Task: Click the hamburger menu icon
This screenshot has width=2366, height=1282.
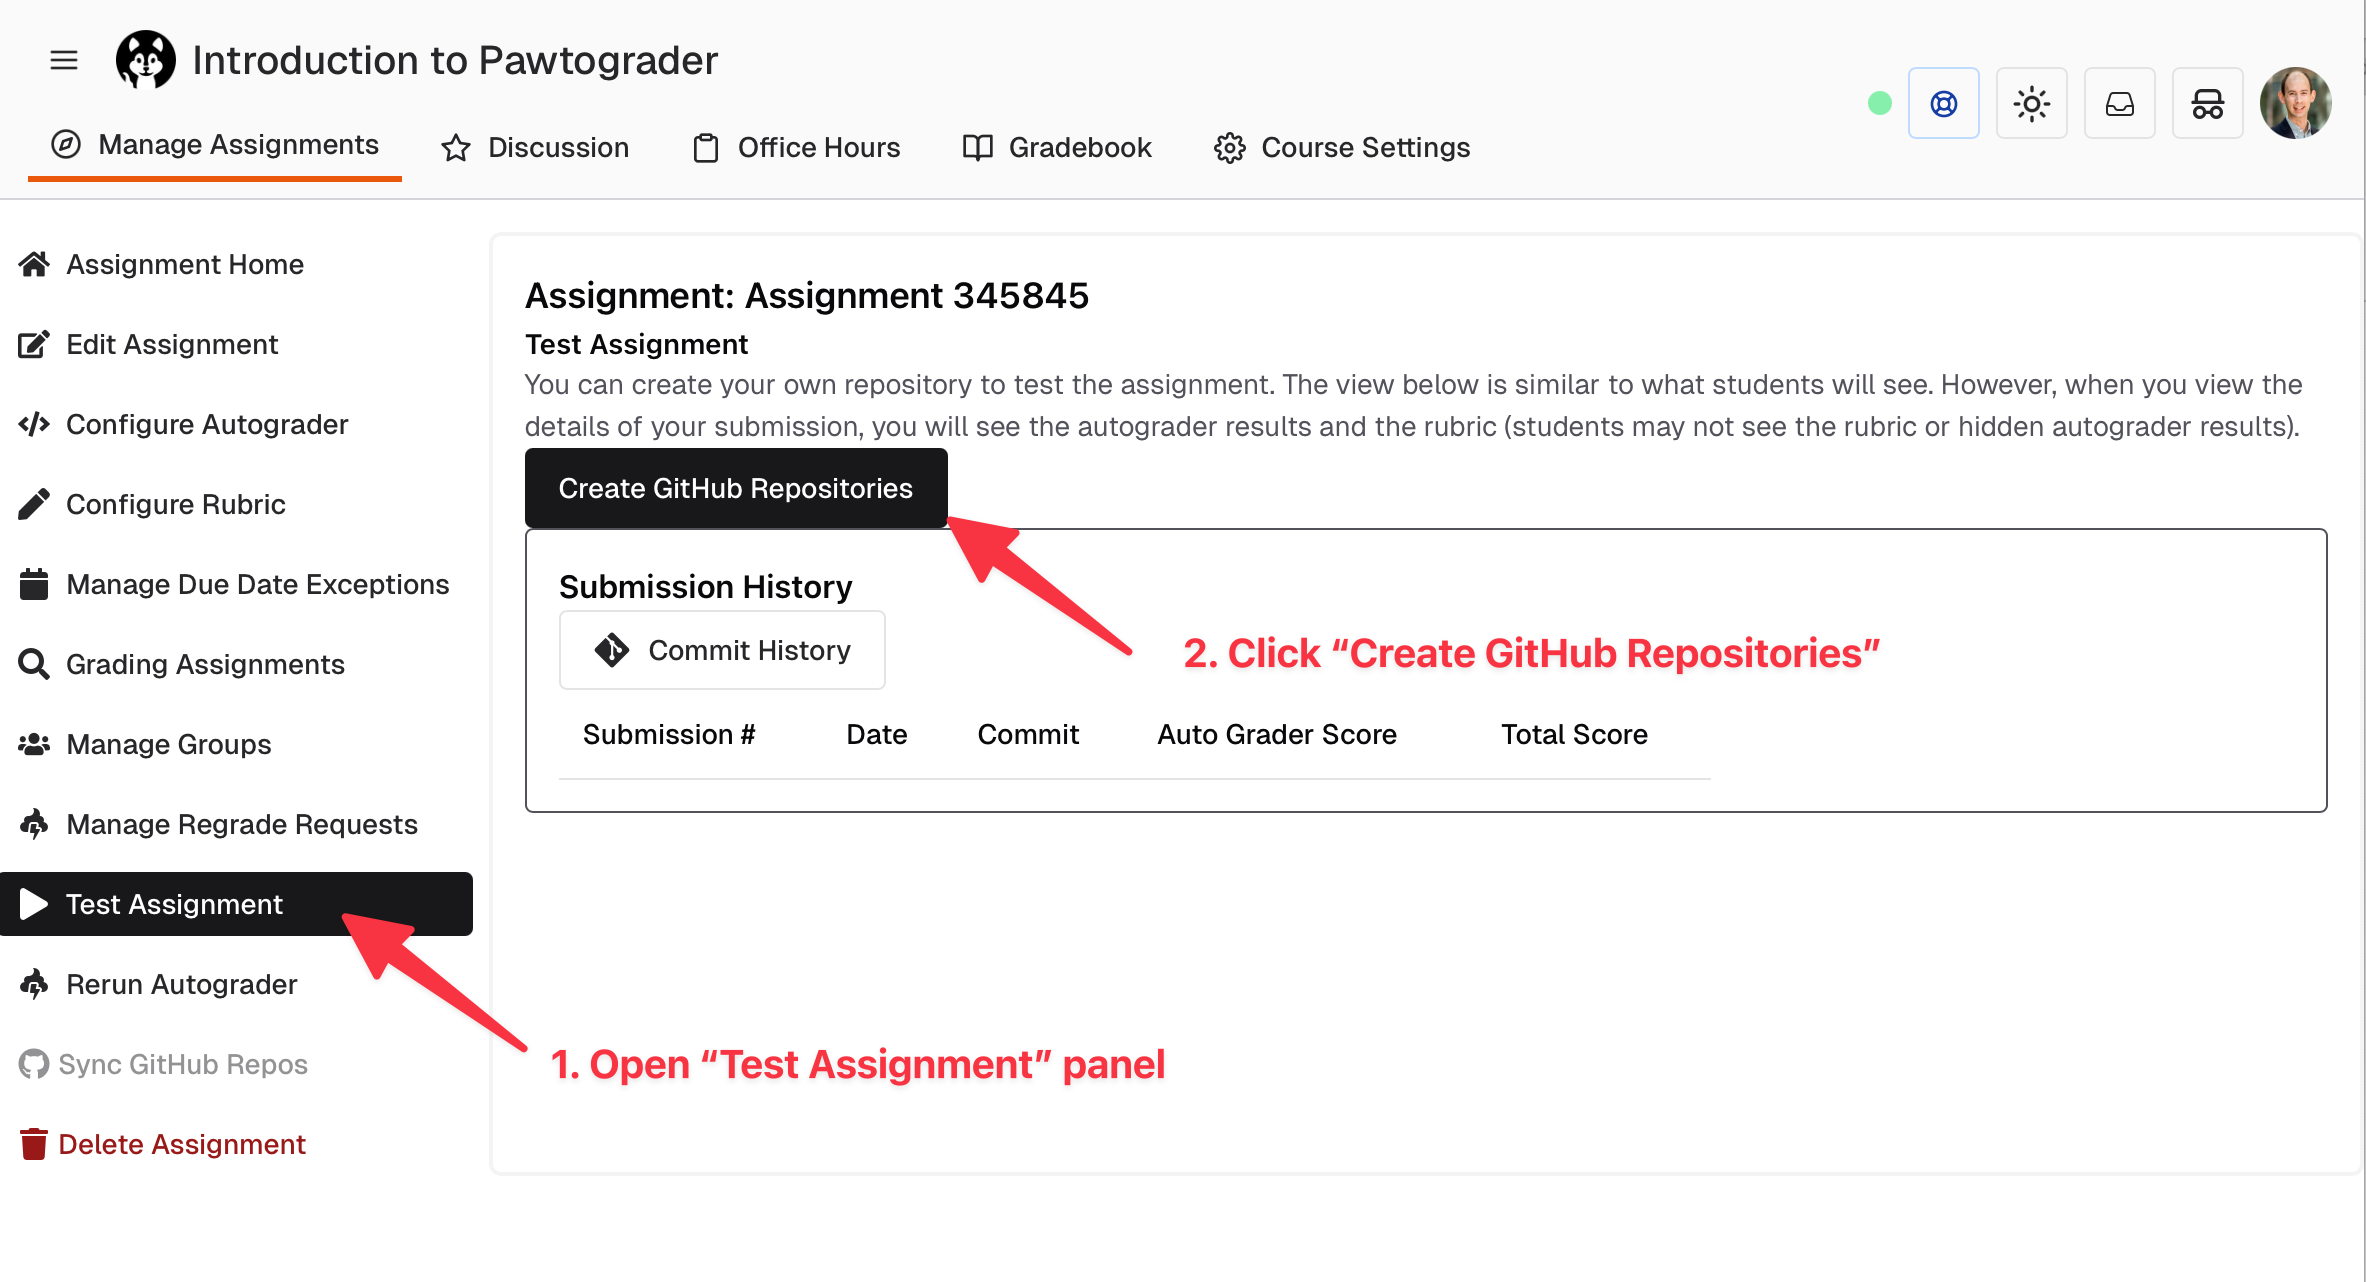Action: coord(63,60)
